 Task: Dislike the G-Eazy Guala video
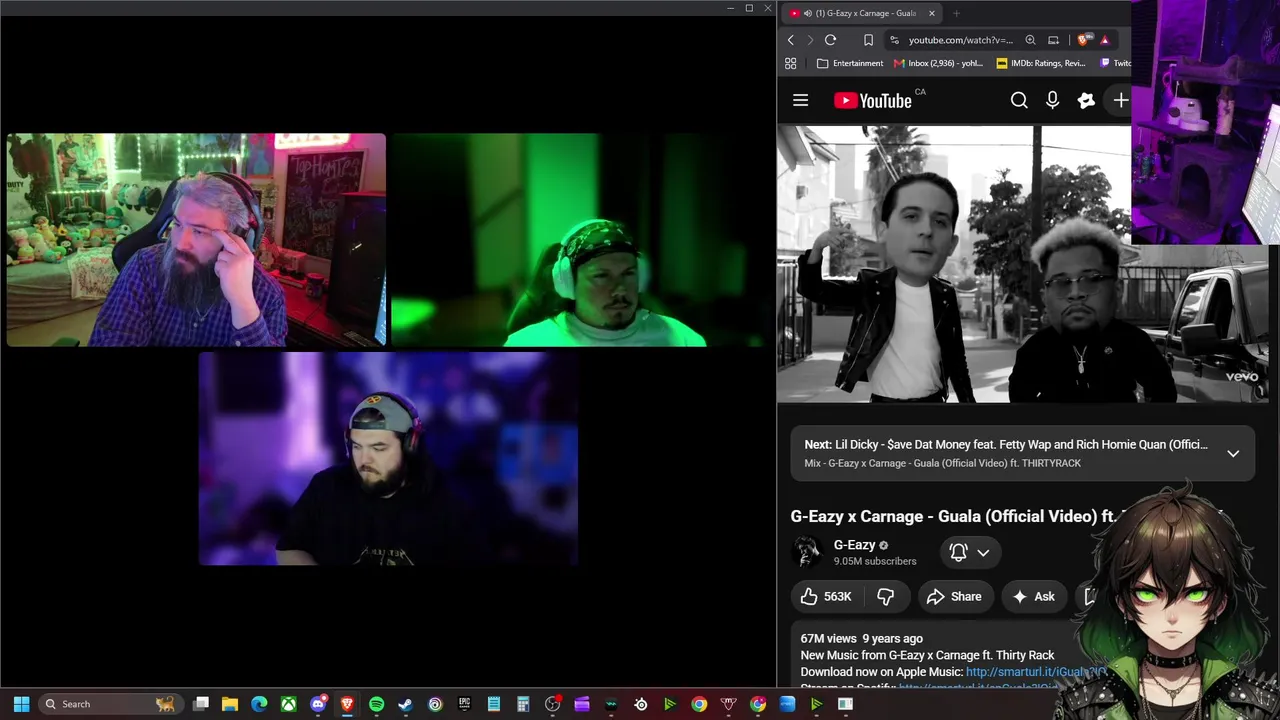(x=885, y=596)
